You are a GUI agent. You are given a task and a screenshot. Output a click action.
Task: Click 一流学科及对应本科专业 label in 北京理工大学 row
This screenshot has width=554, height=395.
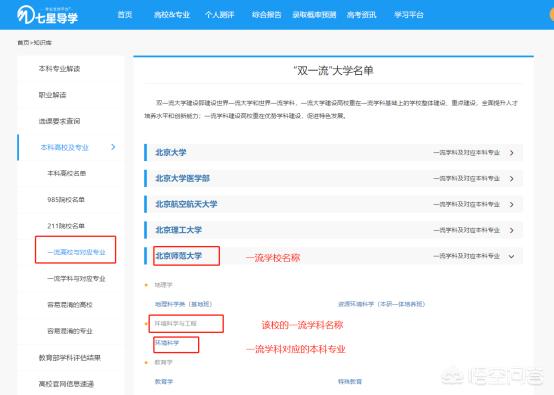click(466, 230)
